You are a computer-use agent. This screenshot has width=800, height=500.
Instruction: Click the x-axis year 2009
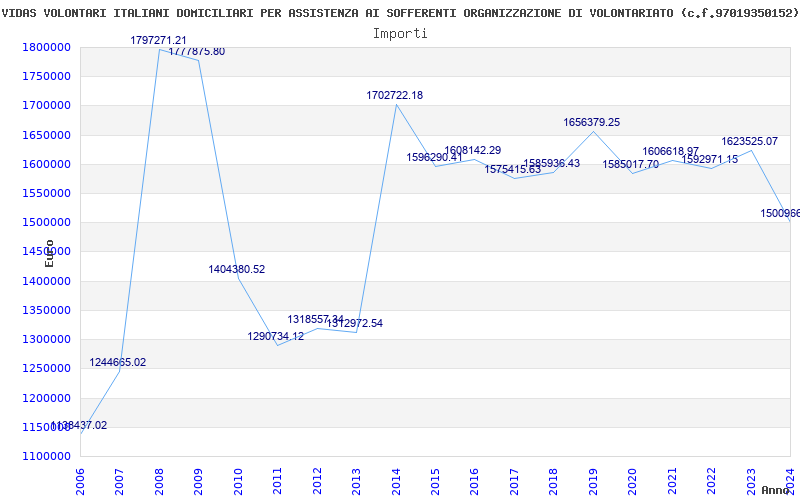(198, 481)
